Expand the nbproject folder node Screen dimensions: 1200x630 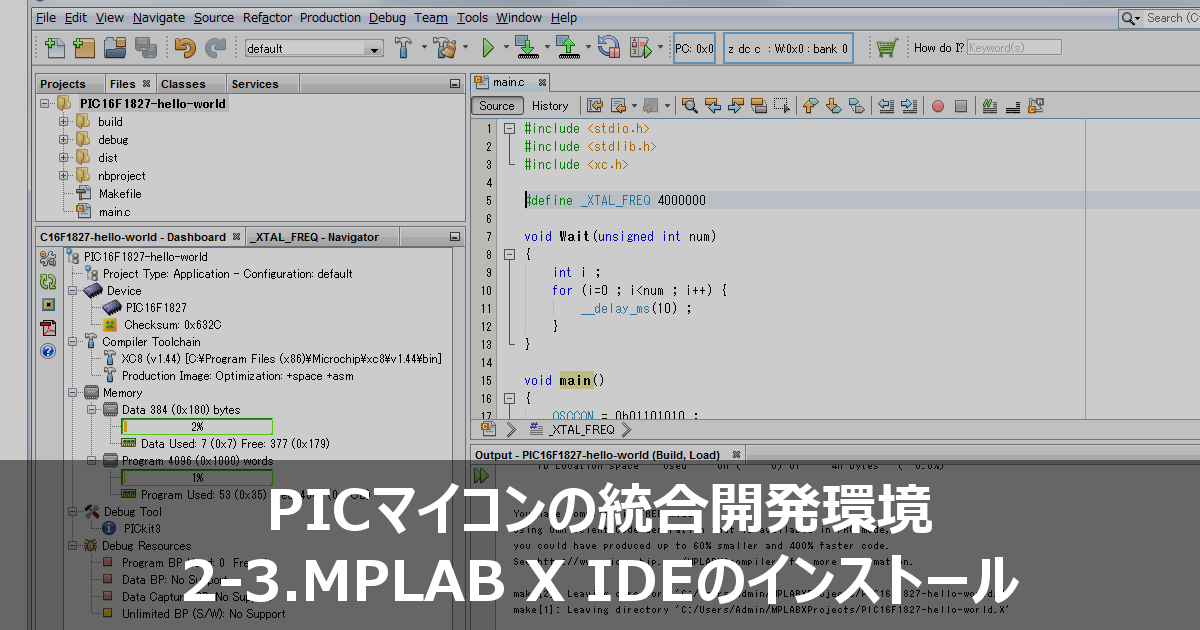64,176
